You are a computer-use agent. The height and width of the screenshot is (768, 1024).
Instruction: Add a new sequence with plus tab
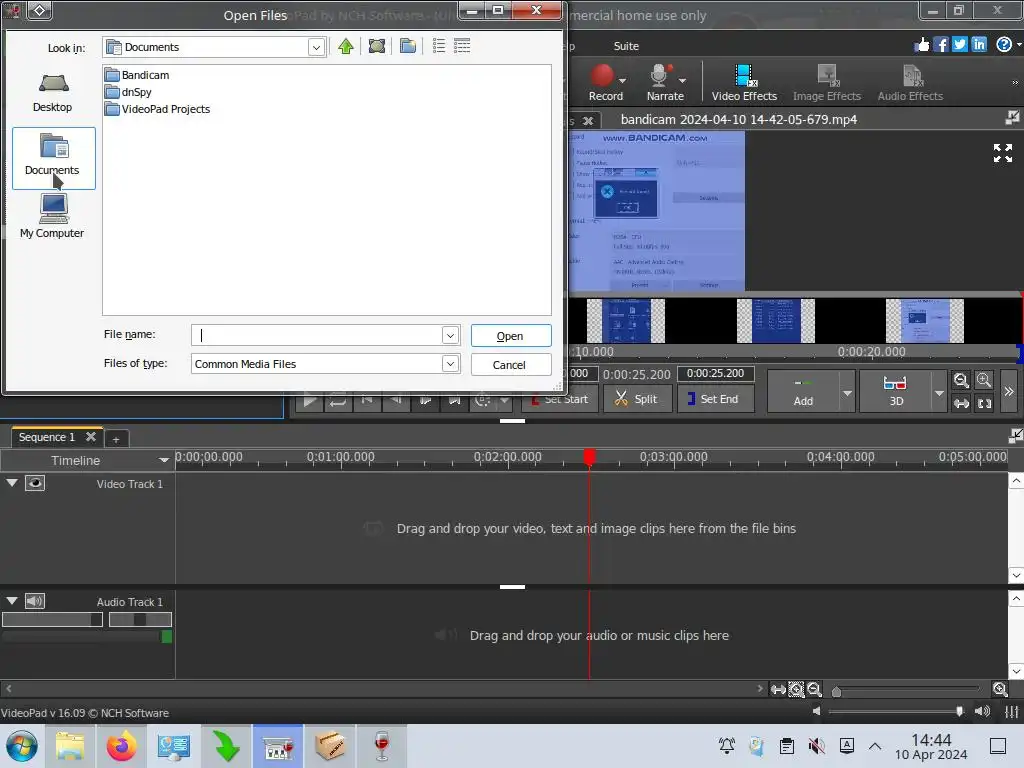click(116, 439)
